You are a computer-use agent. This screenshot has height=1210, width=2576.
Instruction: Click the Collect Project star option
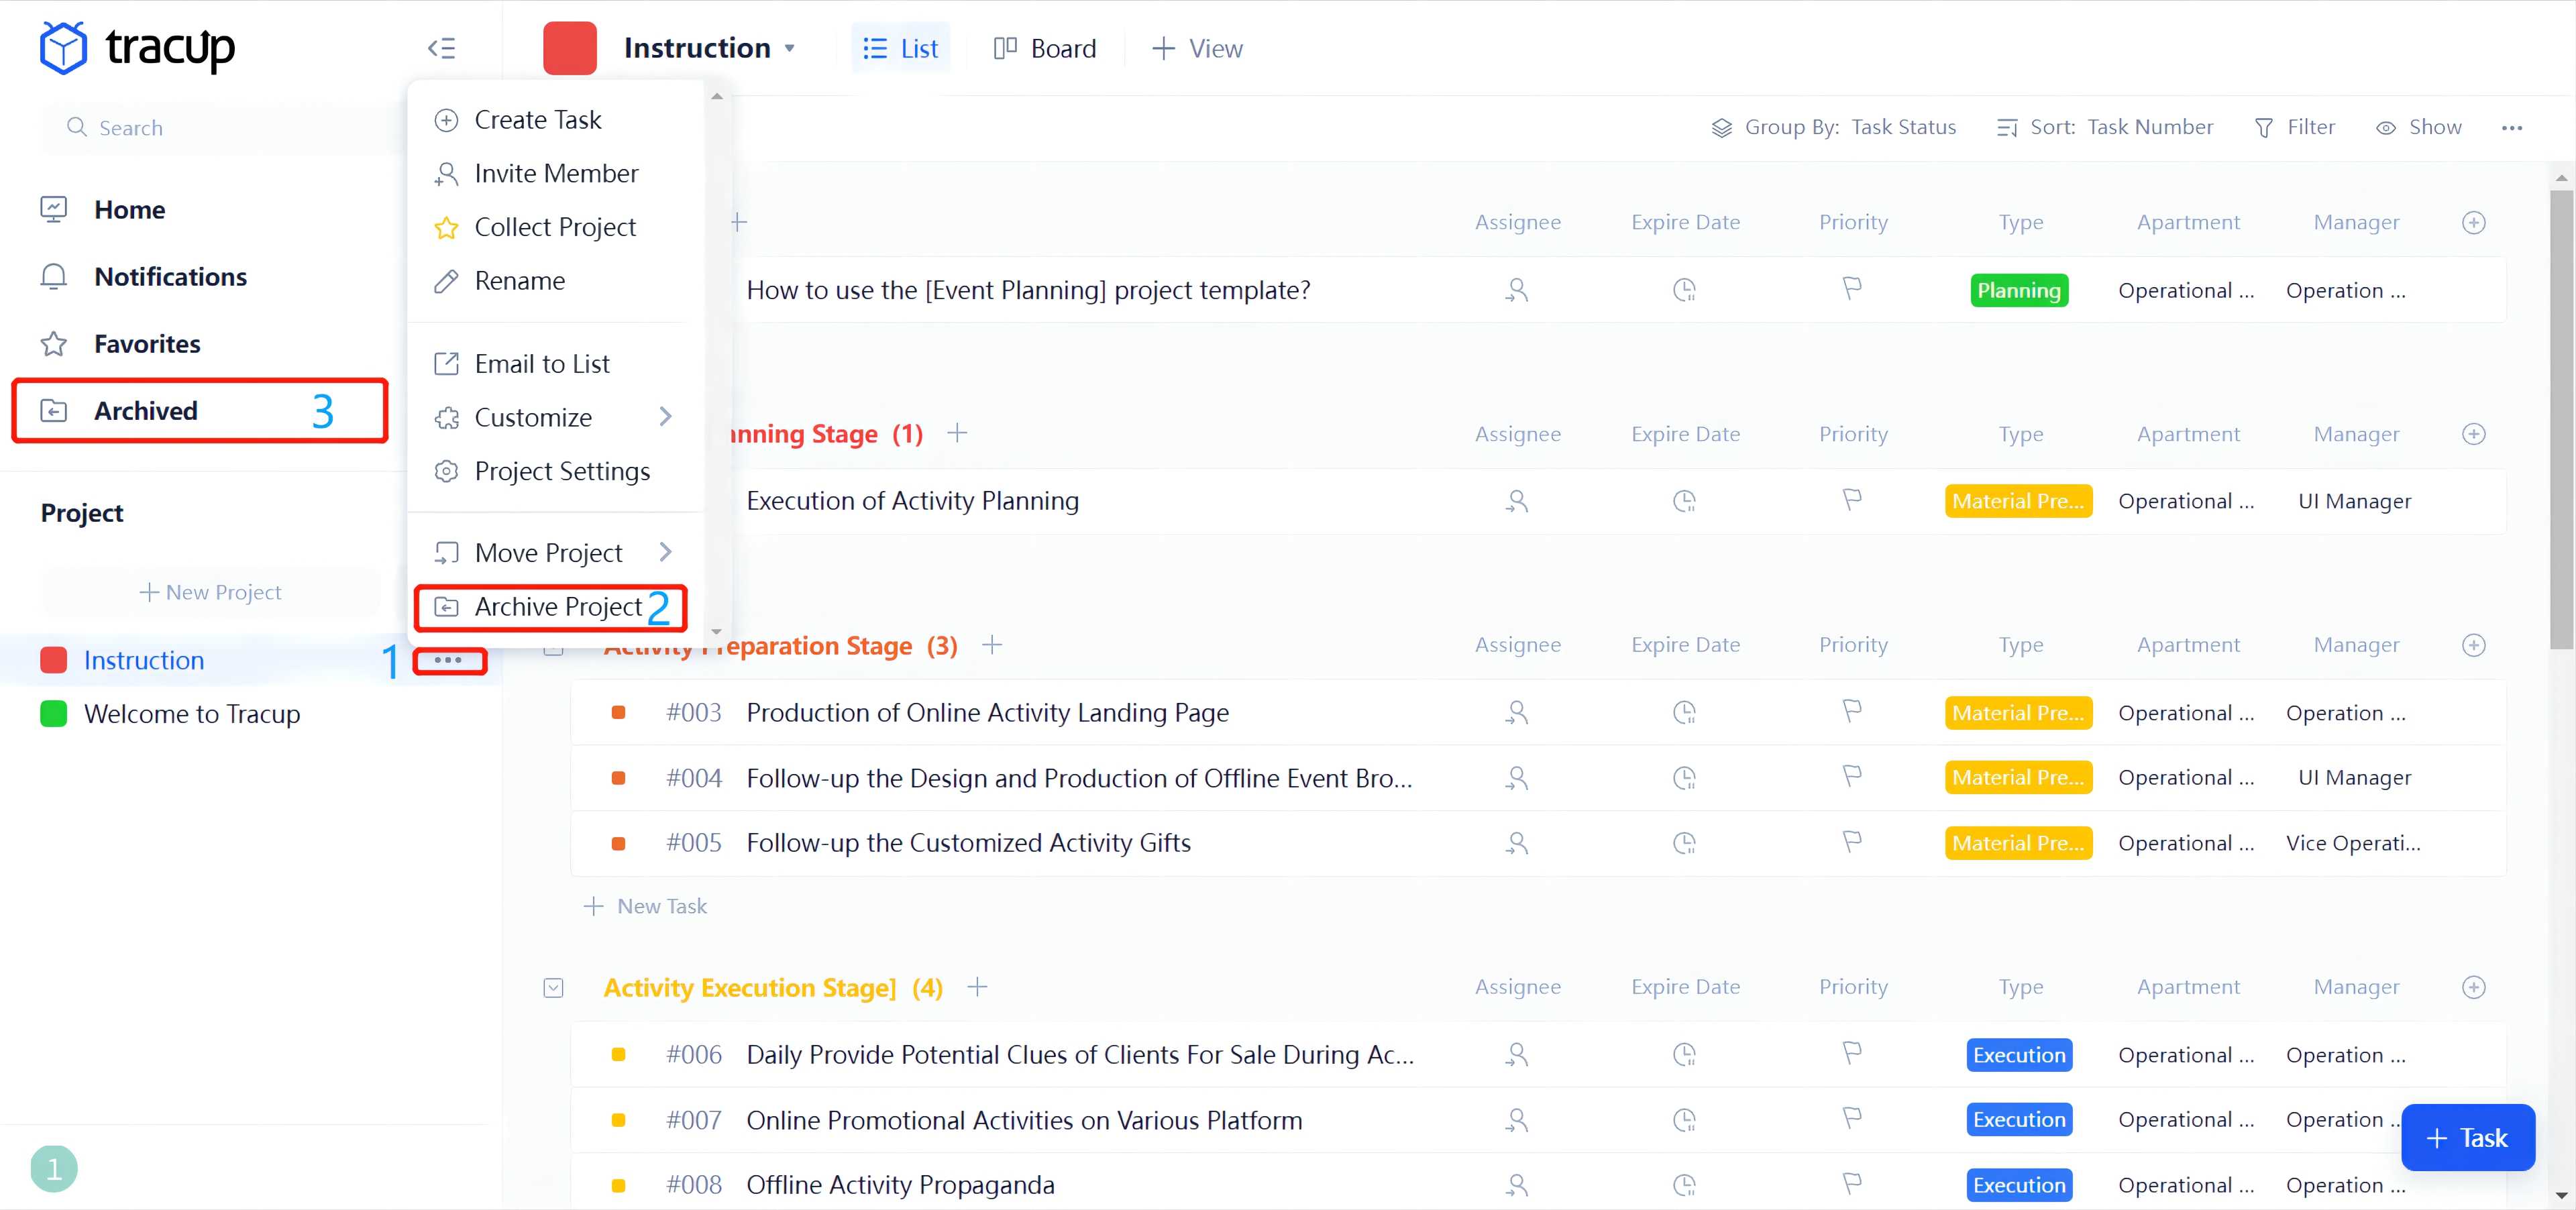pyautogui.click(x=554, y=227)
